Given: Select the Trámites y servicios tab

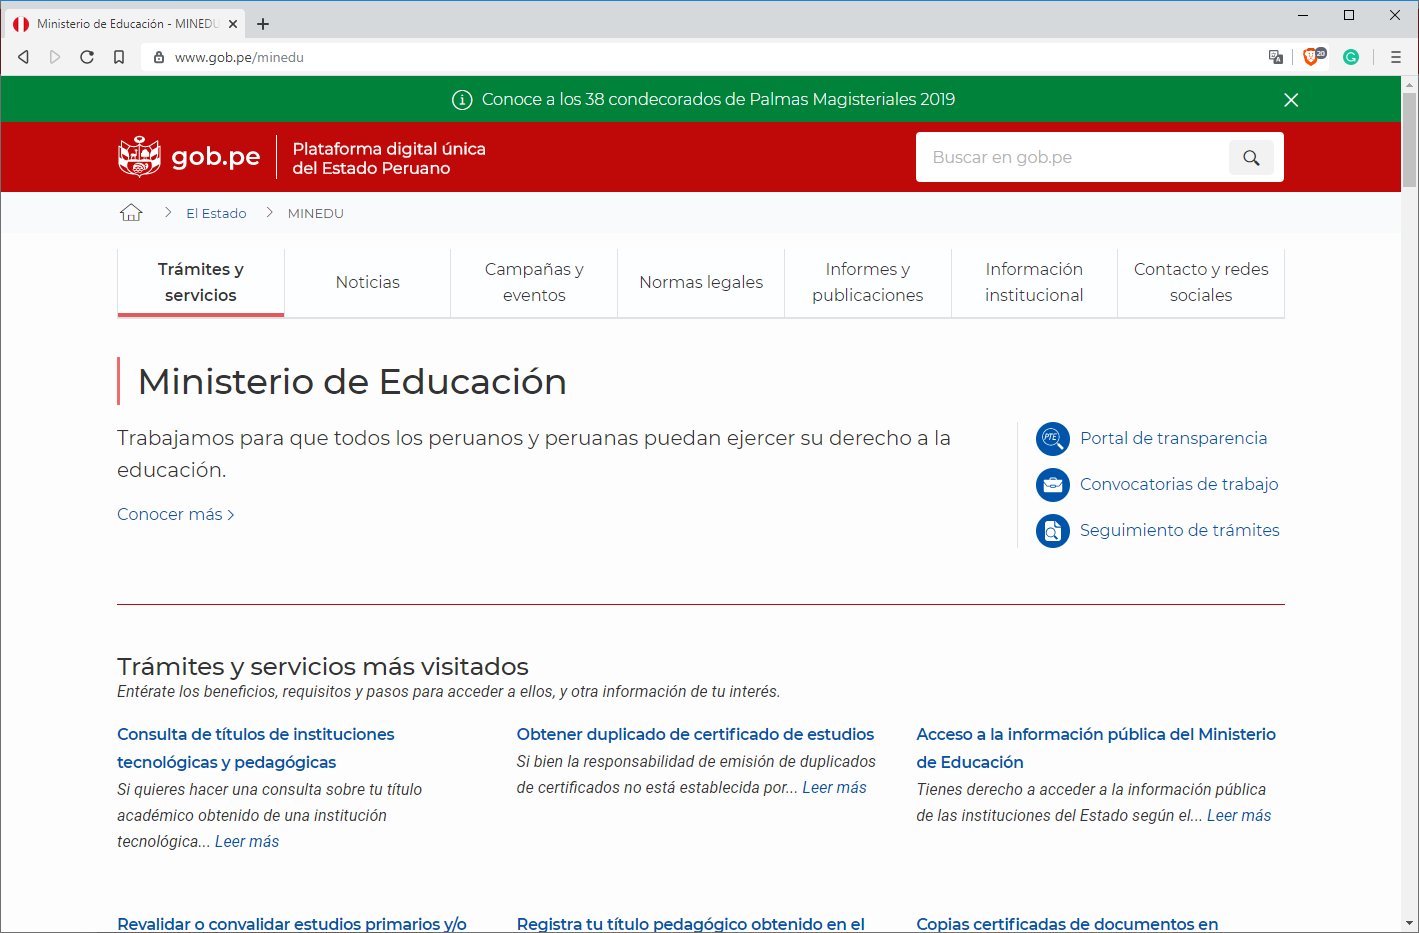Looking at the screenshot, I should coord(201,282).
